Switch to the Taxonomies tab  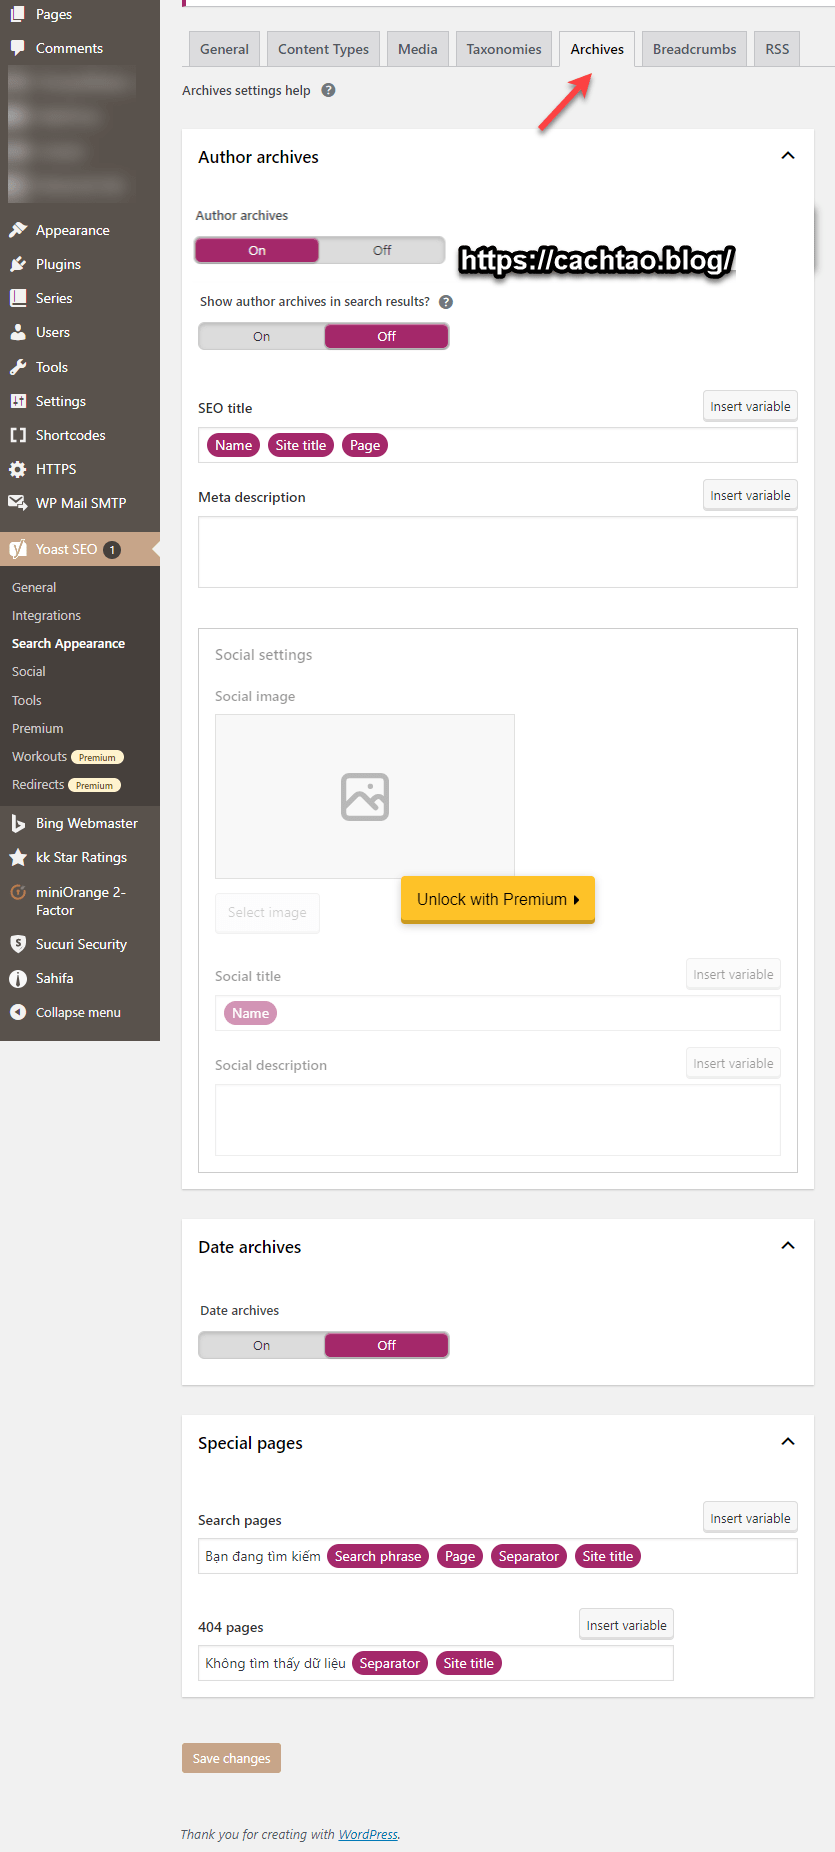(x=504, y=49)
